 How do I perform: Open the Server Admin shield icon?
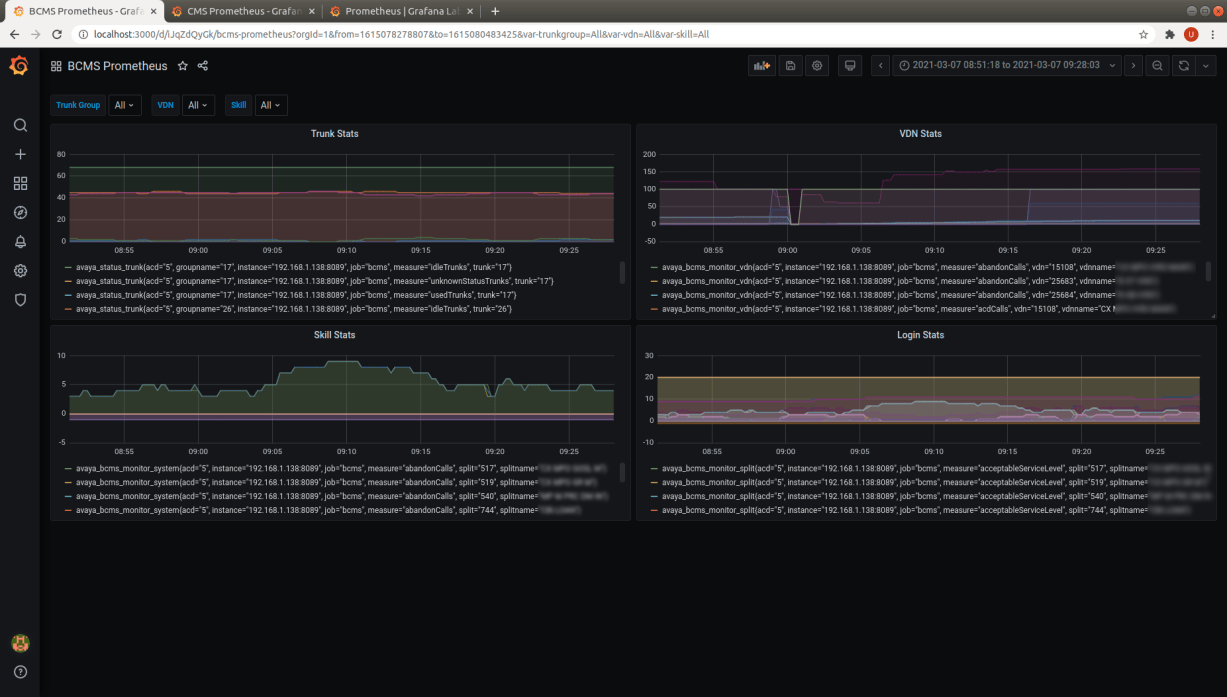[20, 299]
